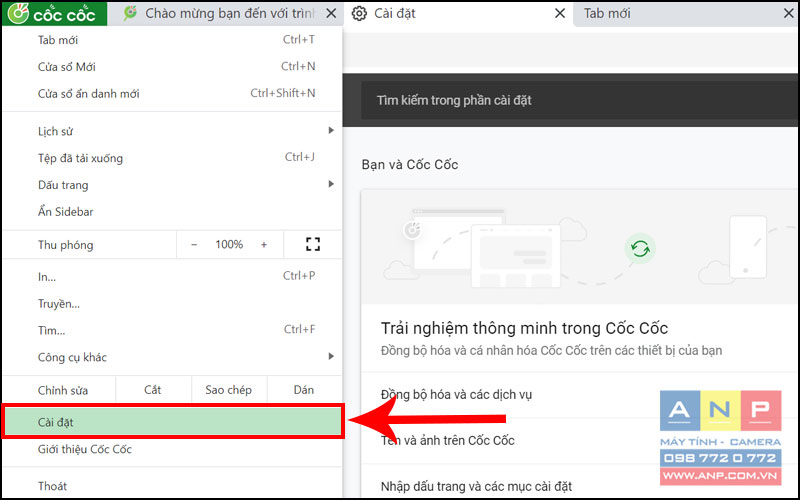This screenshot has height=500, width=800.
Task: Open Tệp đã tải xuống
Action: (x=172, y=158)
